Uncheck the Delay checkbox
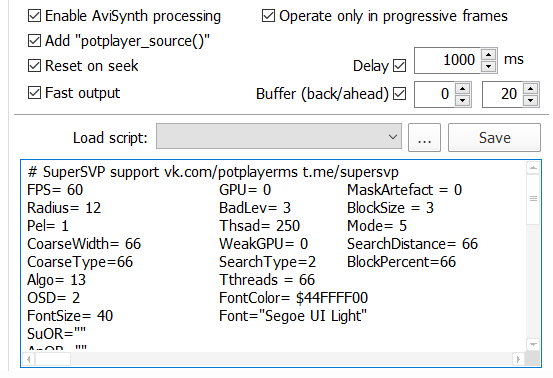 click(x=400, y=66)
